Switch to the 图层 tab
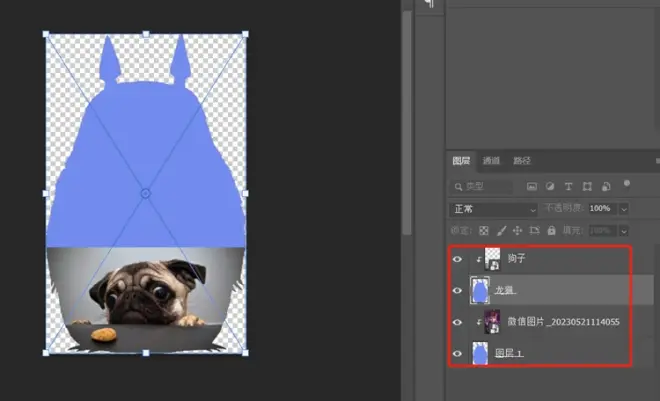This screenshot has height=401, width=660. [x=461, y=161]
